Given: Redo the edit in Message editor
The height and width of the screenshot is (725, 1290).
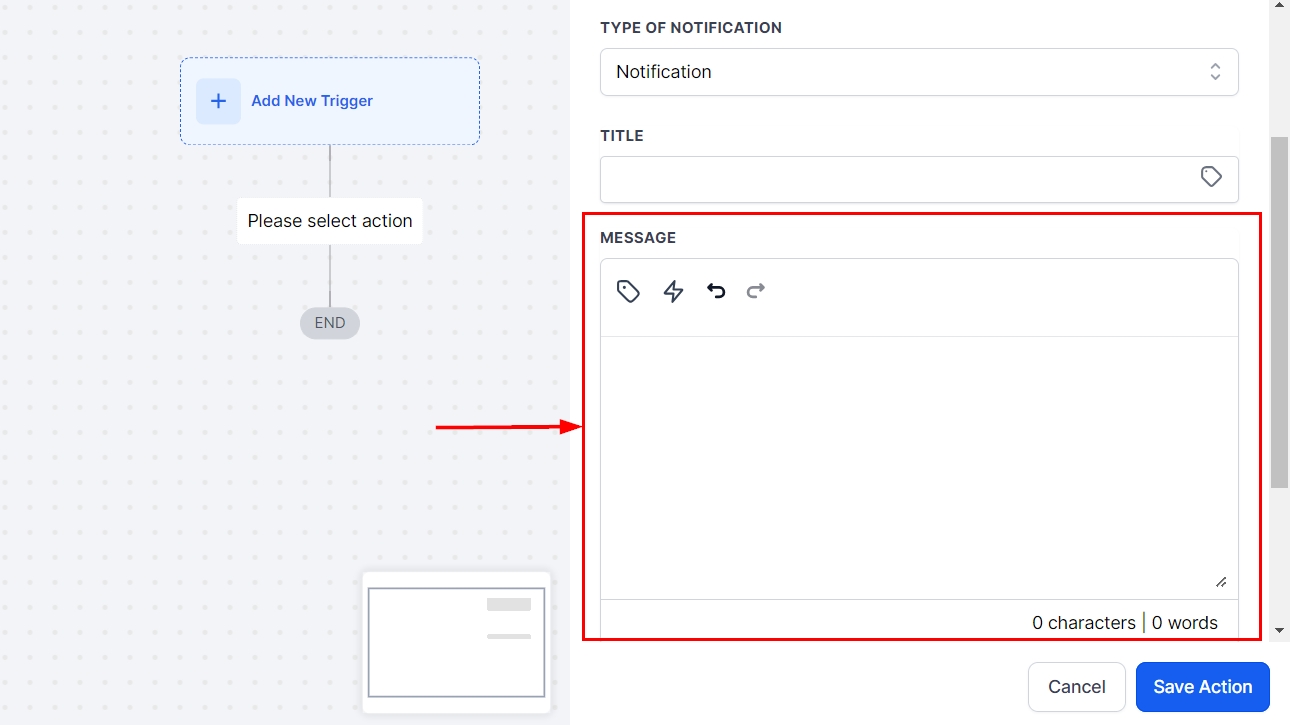Looking at the screenshot, I should (x=756, y=291).
